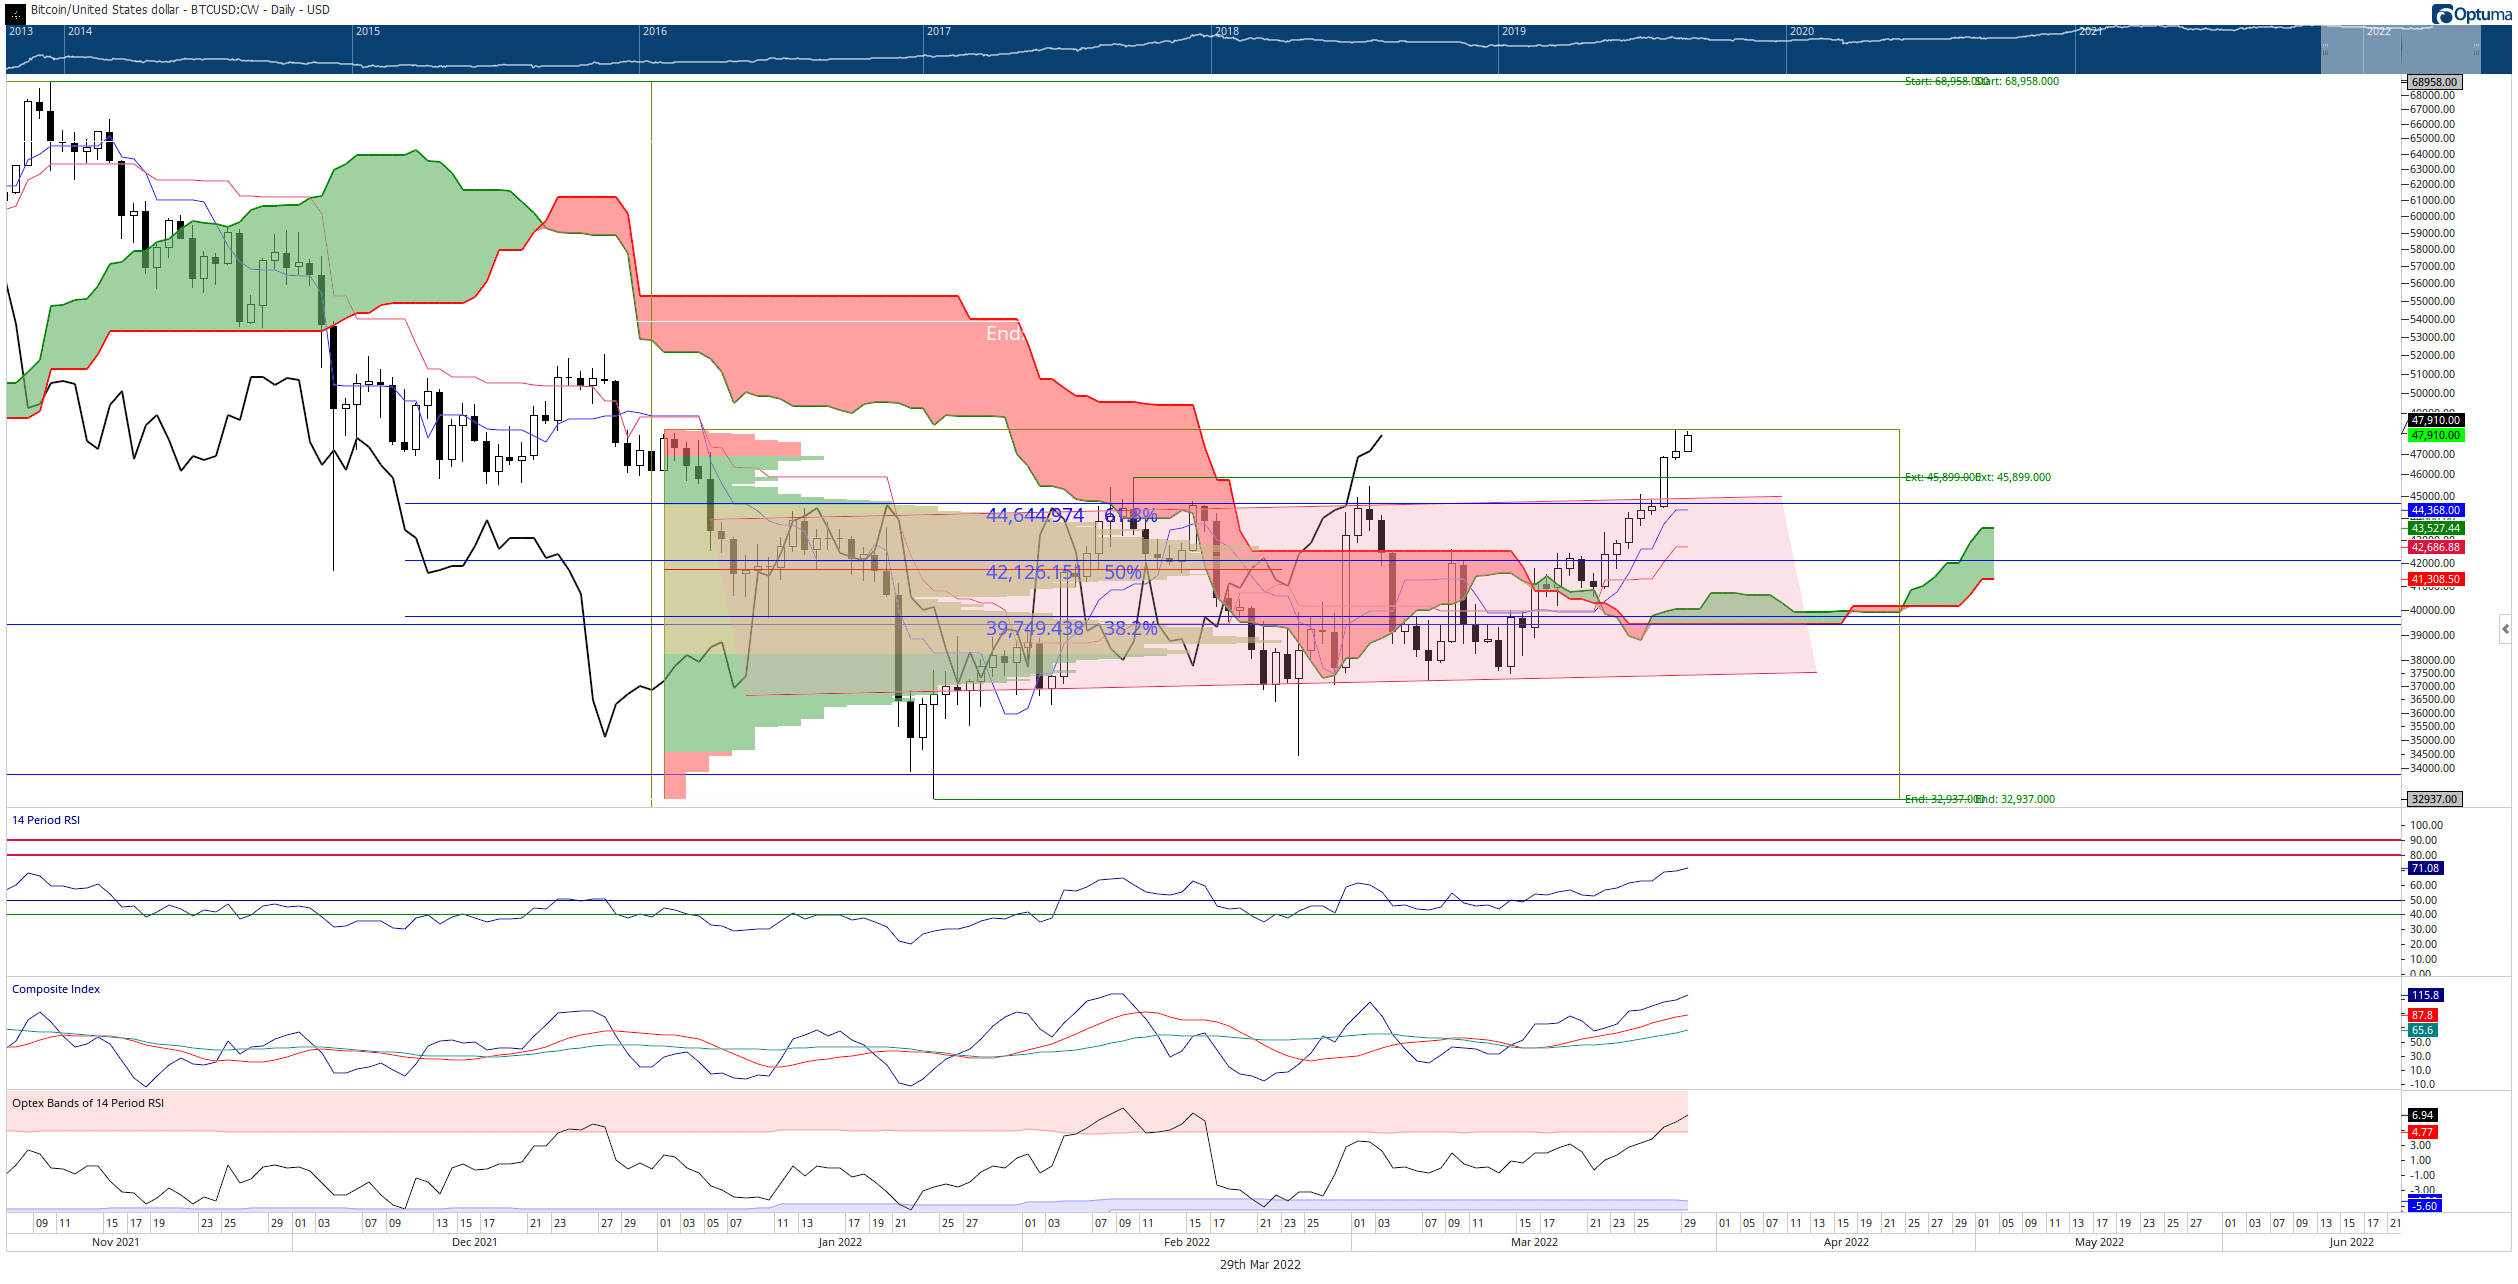Click the Dec 2021 month label

tap(475, 1242)
